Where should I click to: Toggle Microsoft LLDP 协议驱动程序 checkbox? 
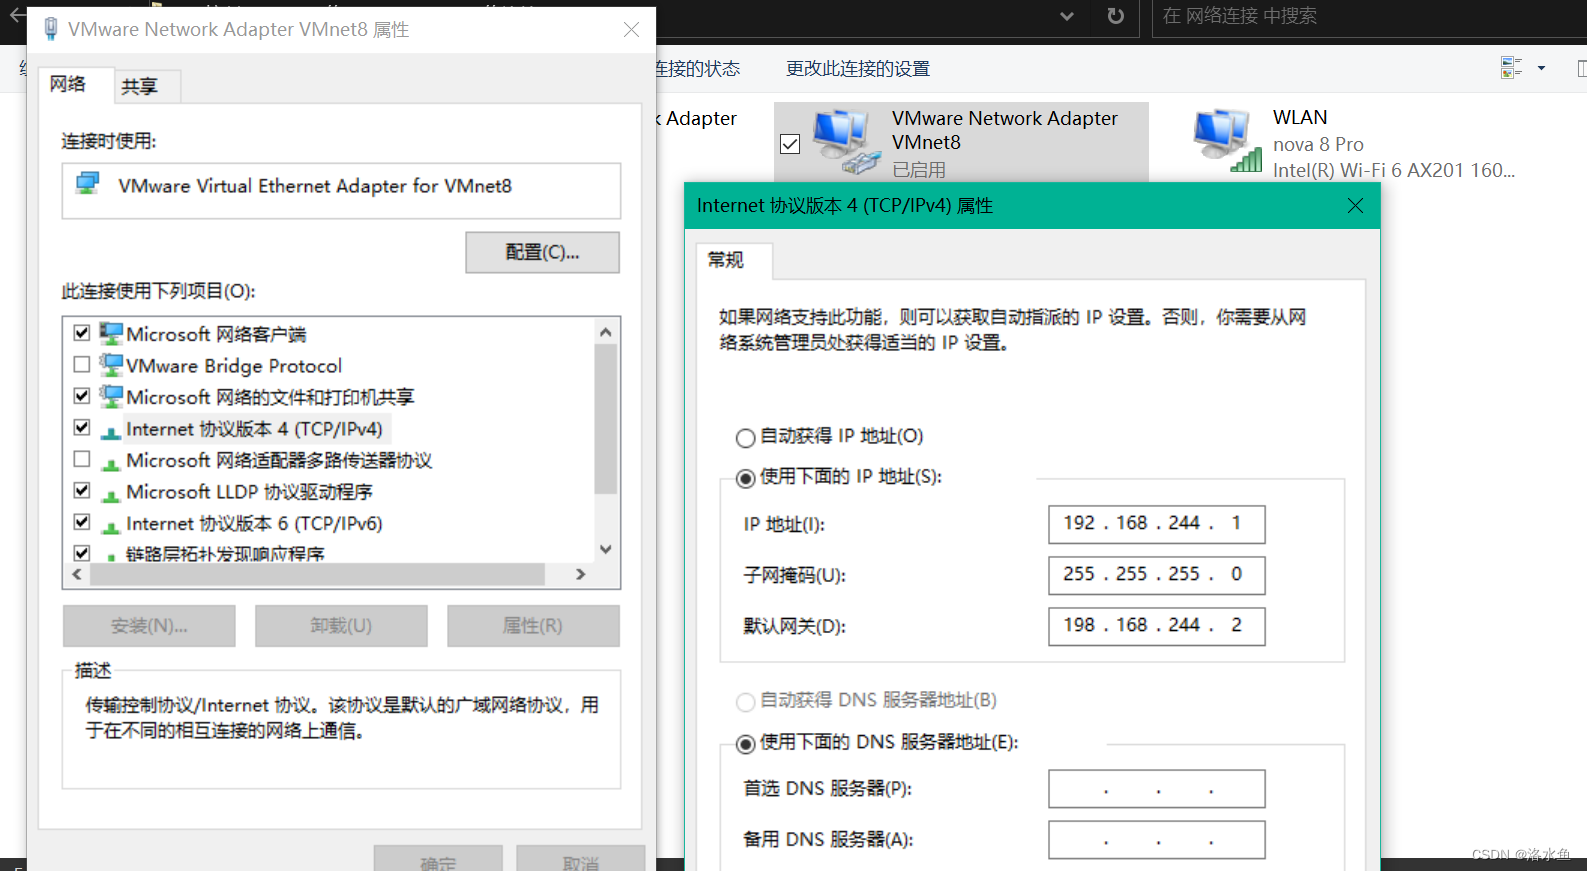click(82, 490)
